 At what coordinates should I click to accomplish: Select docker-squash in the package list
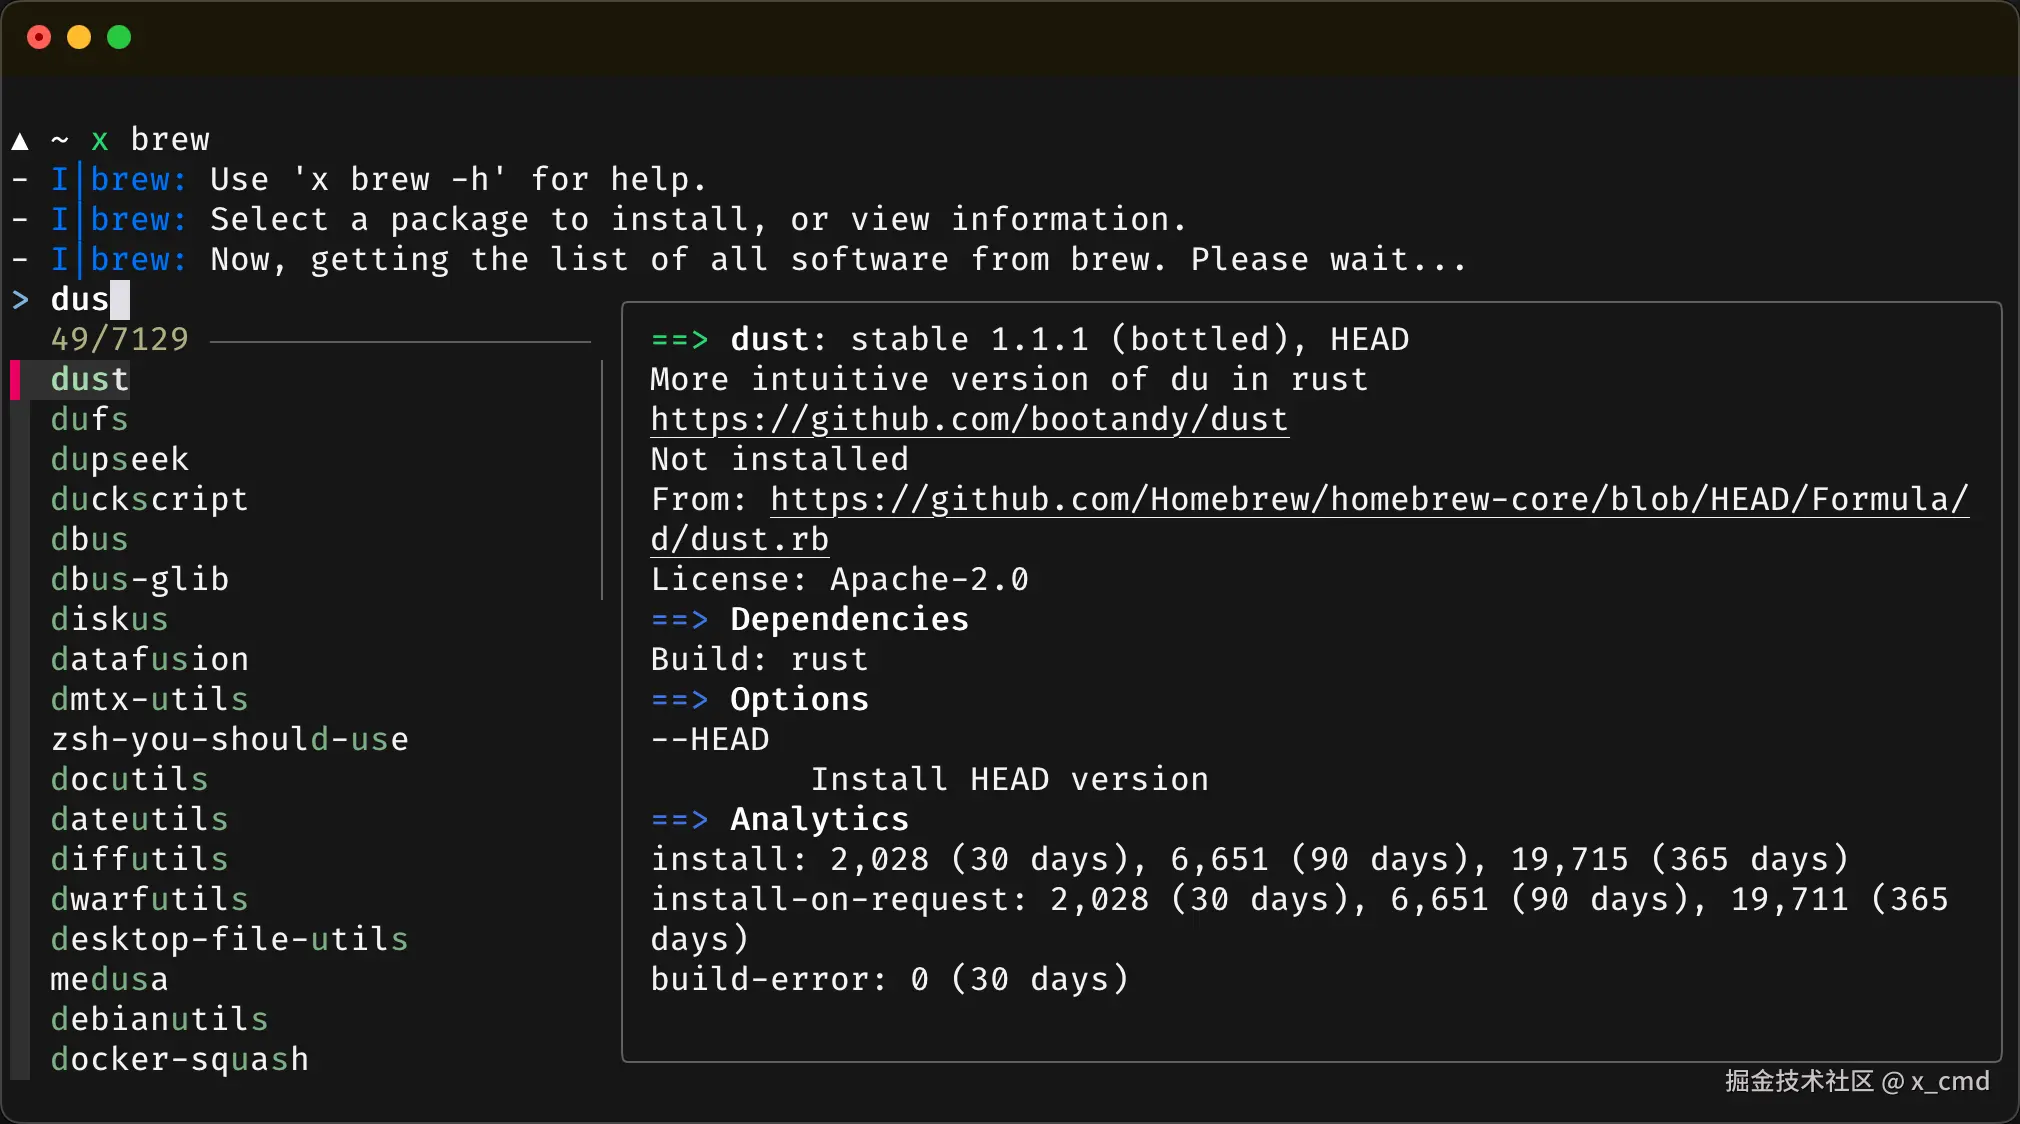[180, 1060]
